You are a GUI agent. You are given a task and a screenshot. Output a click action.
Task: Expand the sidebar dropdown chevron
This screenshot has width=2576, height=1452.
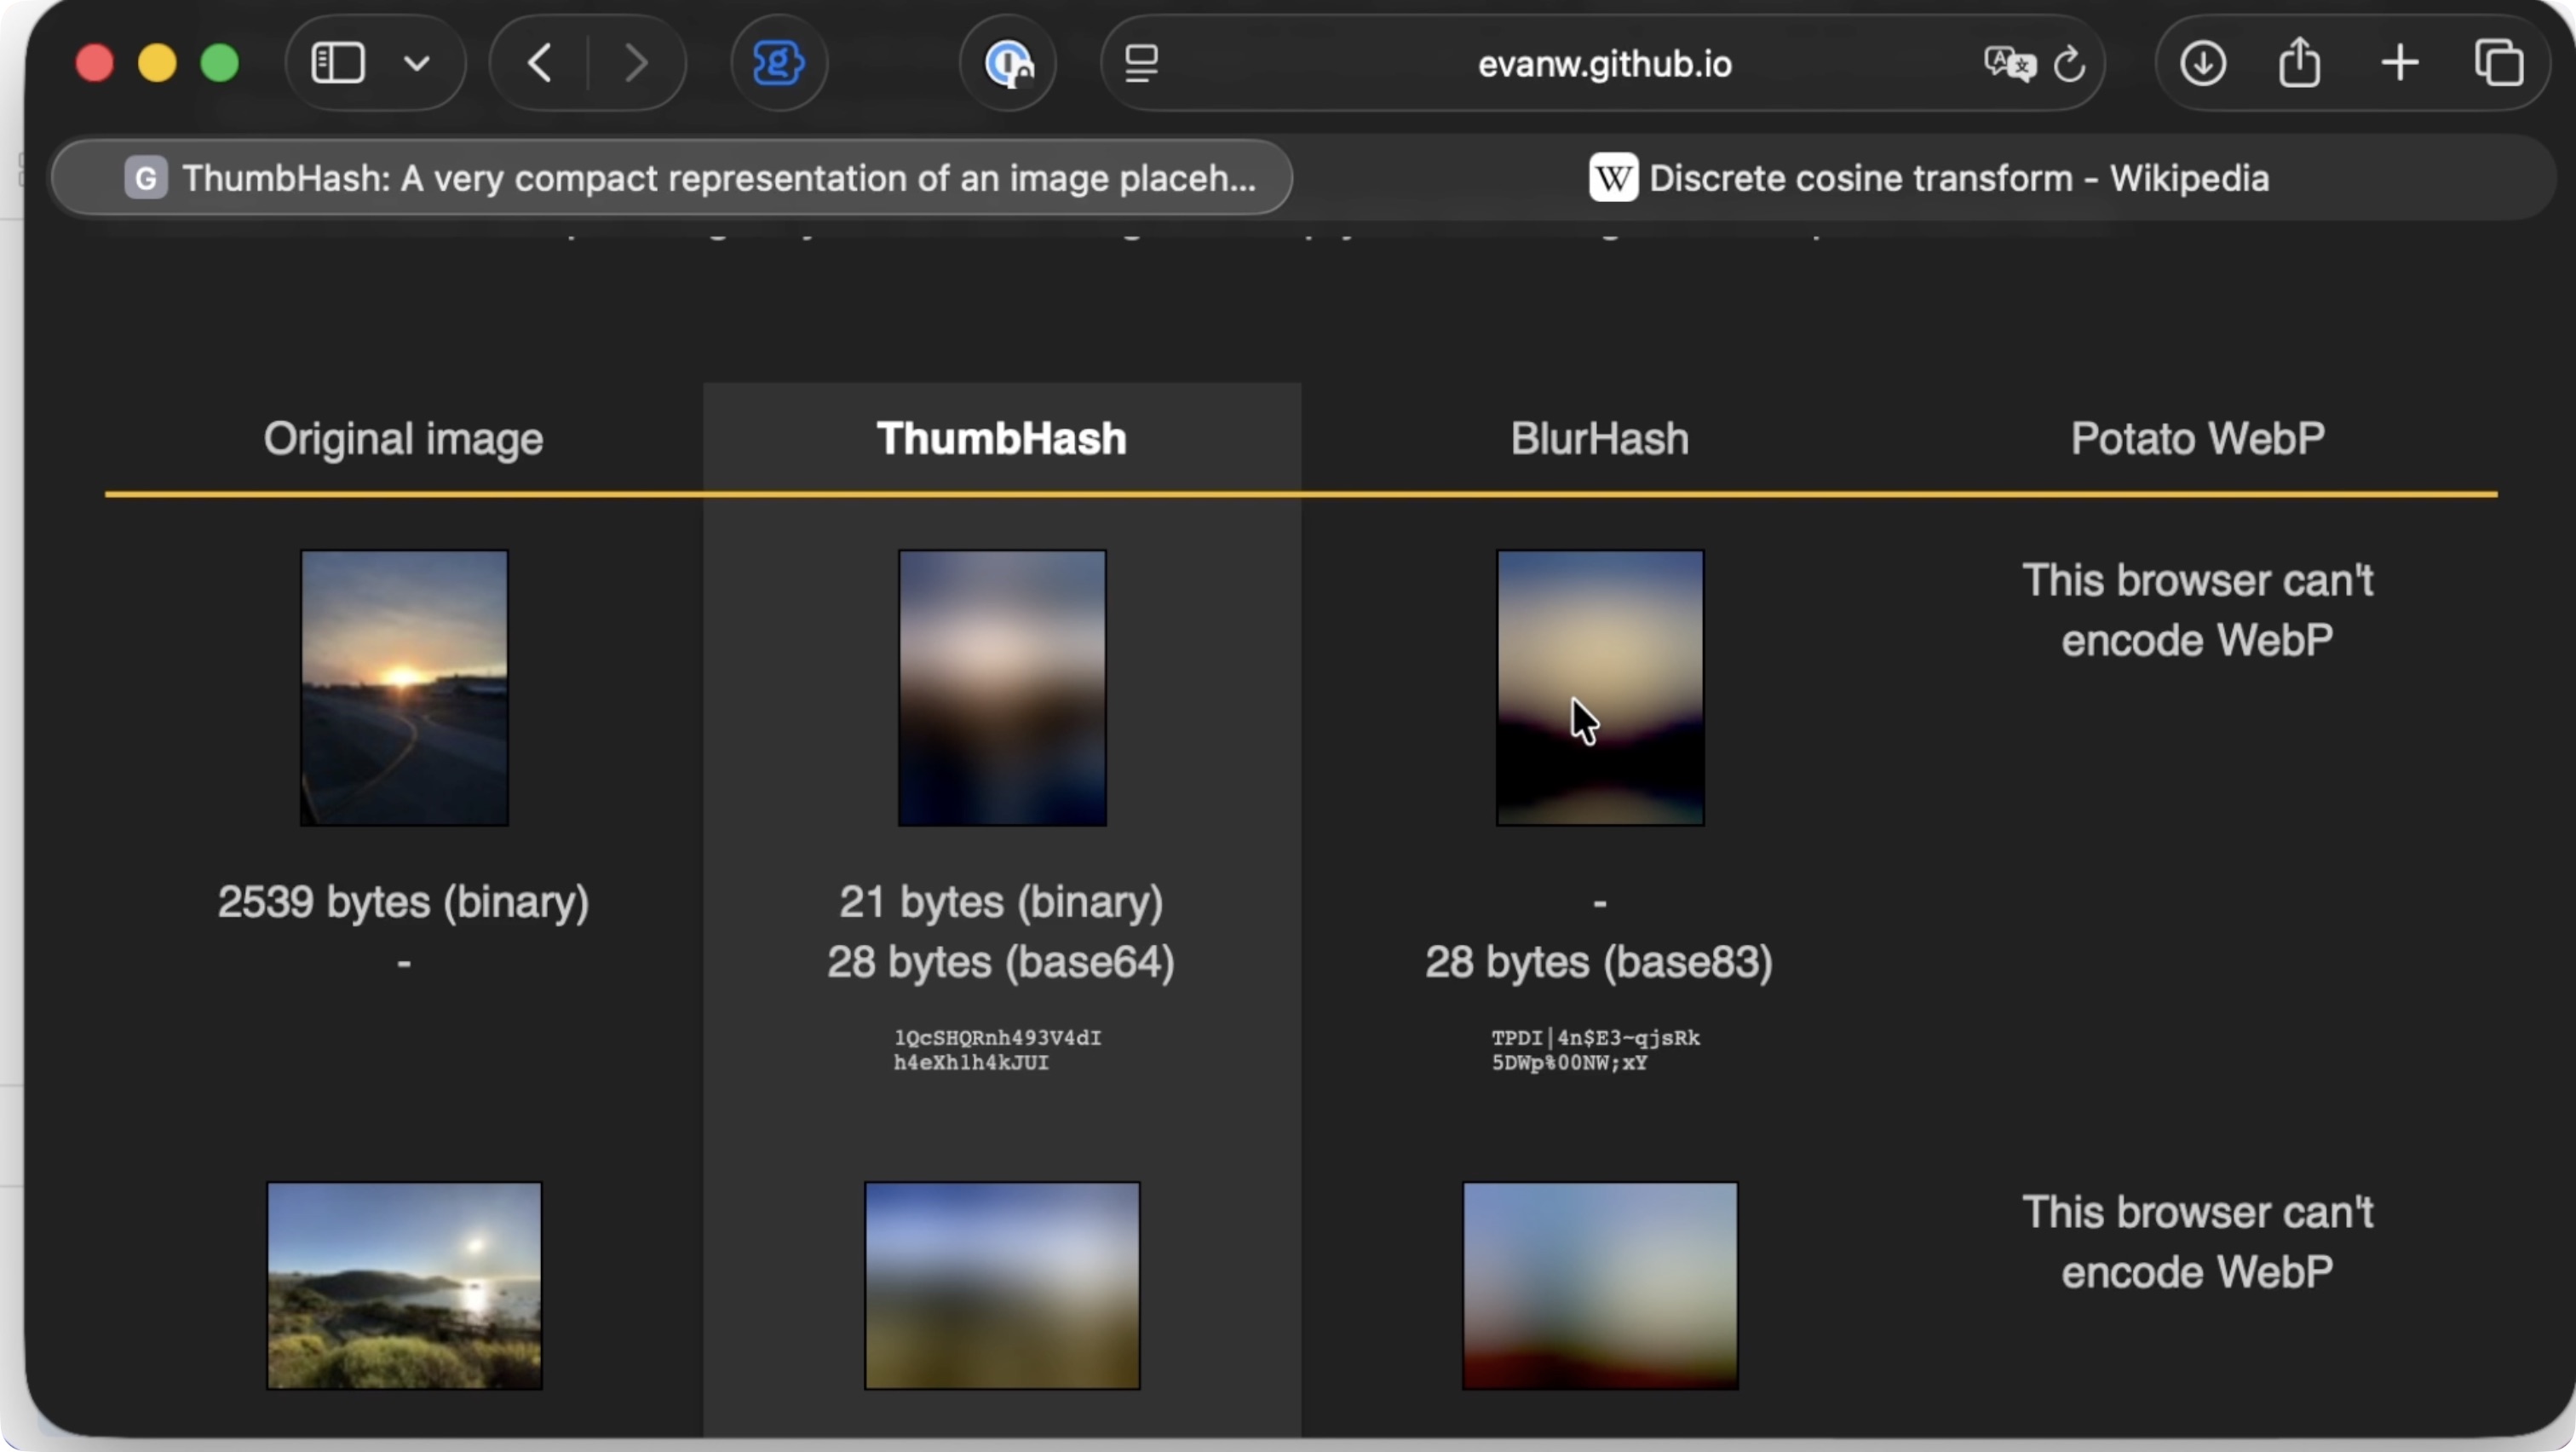pos(416,64)
